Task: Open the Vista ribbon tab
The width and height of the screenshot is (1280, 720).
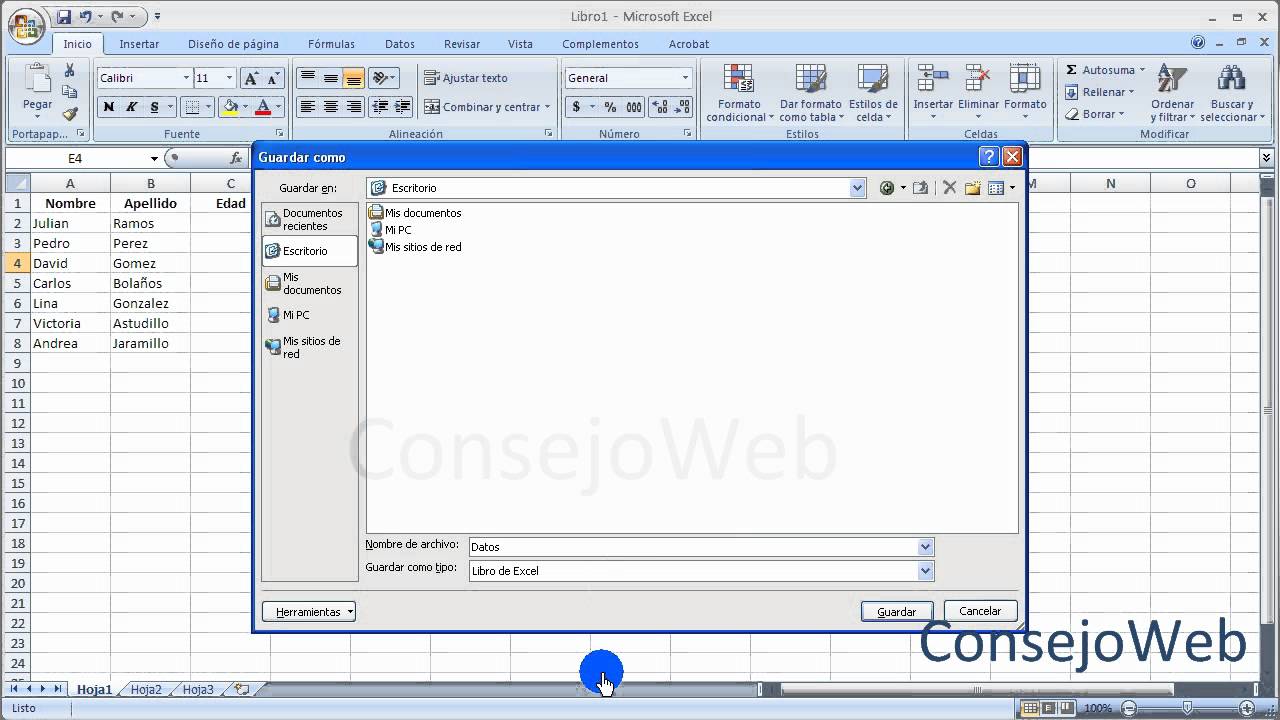Action: coord(520,44)
